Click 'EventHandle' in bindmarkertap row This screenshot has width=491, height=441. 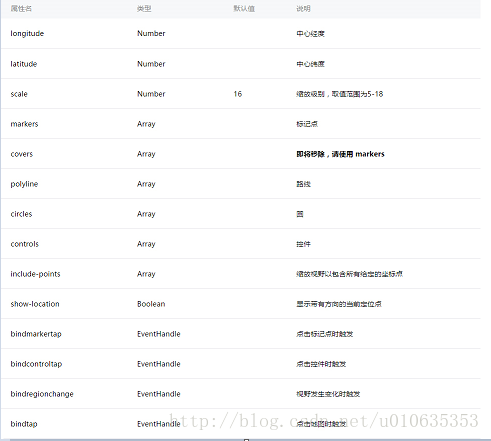click(159, 334)
